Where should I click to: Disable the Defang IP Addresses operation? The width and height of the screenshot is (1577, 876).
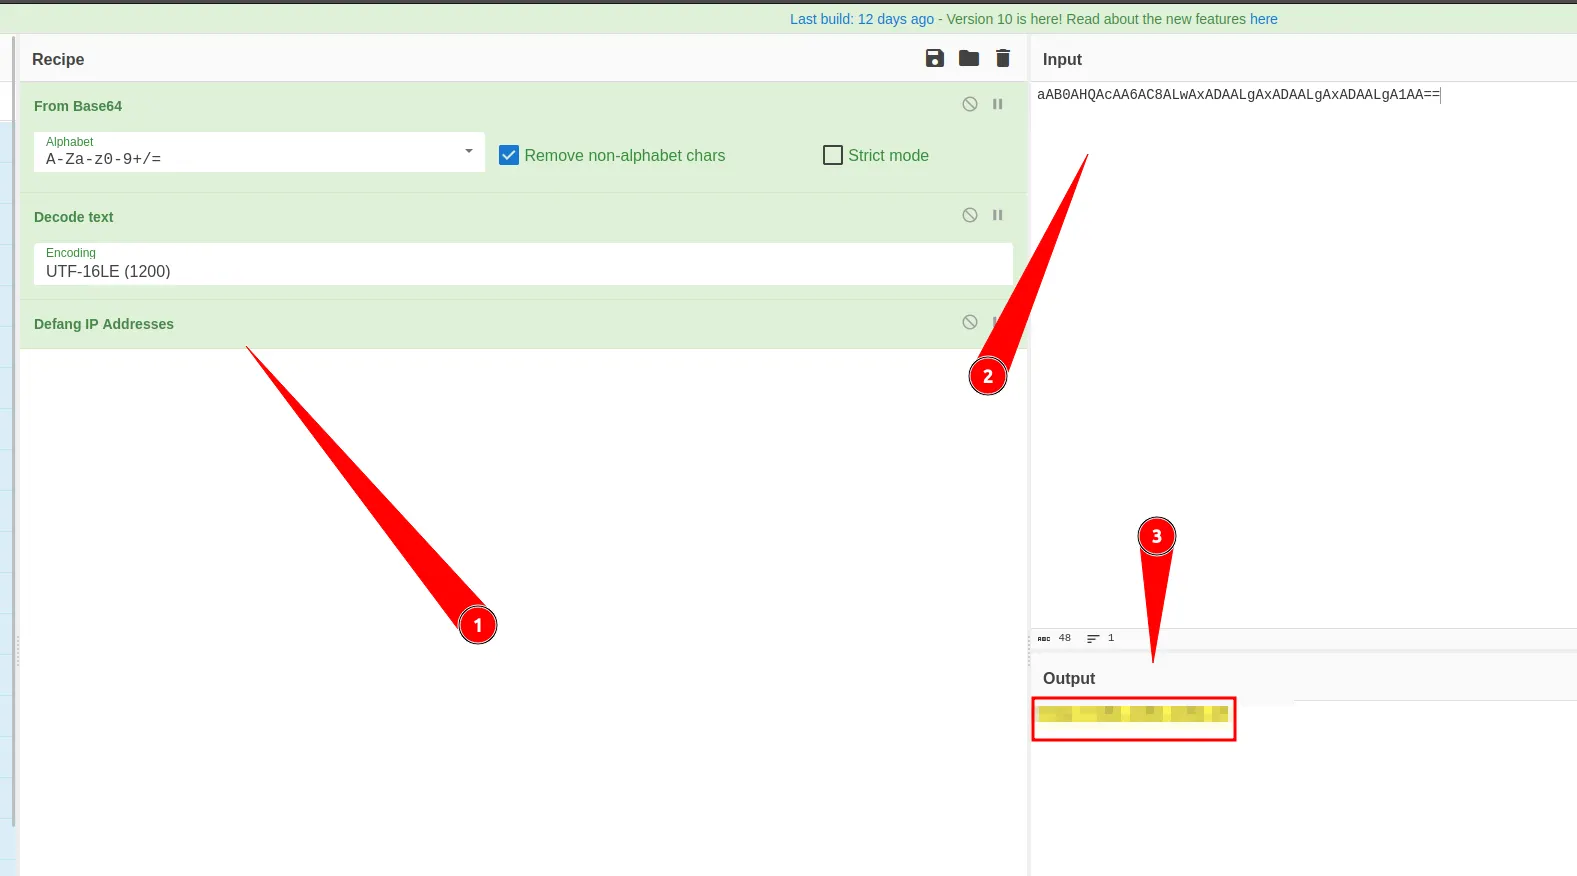(969, 322)
